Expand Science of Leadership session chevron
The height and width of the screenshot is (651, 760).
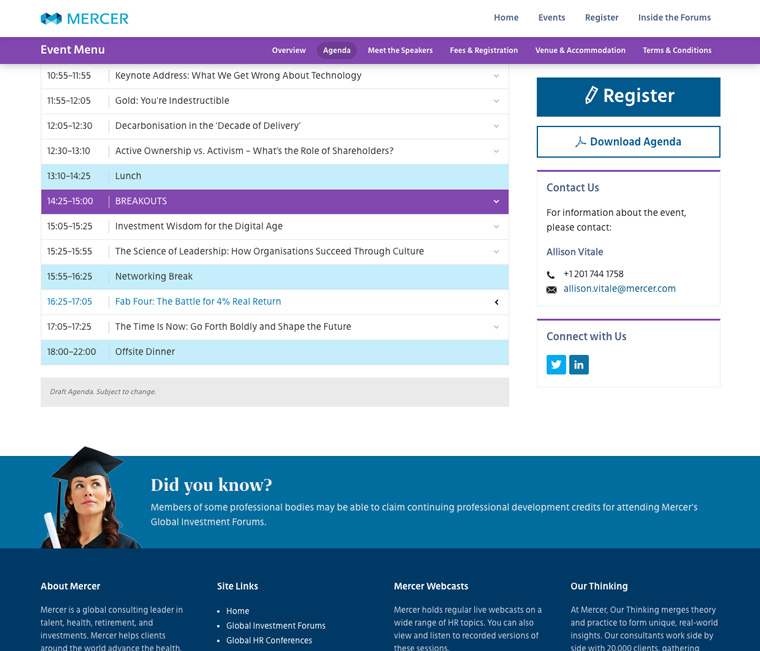[x=496, y=252]
